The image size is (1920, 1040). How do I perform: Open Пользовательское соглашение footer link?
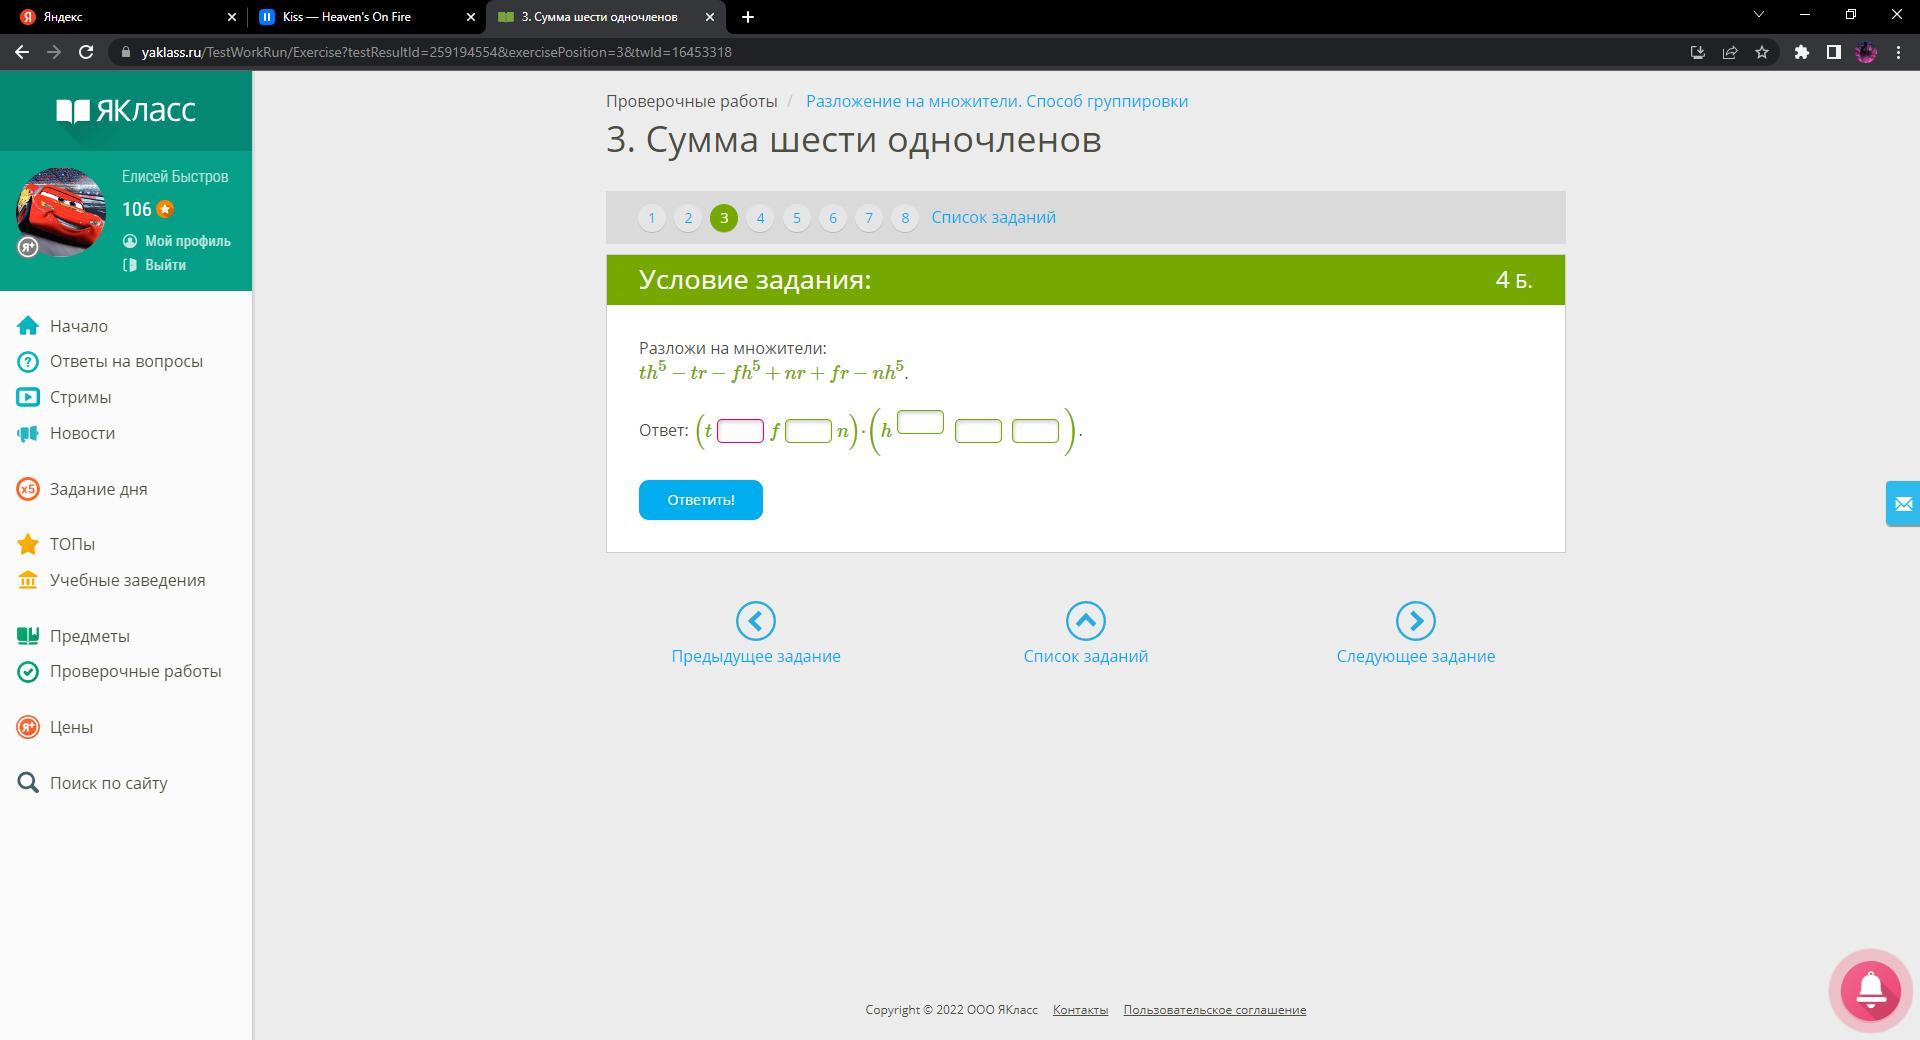tap(1214, 1010)
